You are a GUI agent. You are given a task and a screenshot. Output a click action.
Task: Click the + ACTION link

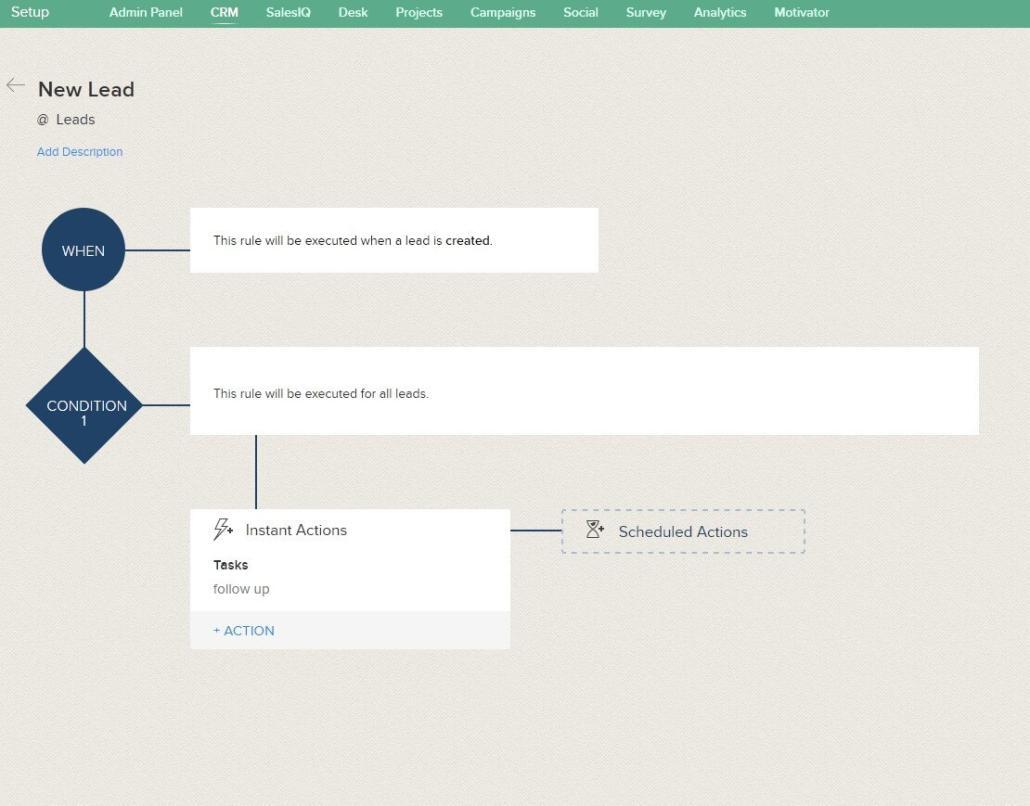[x=244, y=631]
